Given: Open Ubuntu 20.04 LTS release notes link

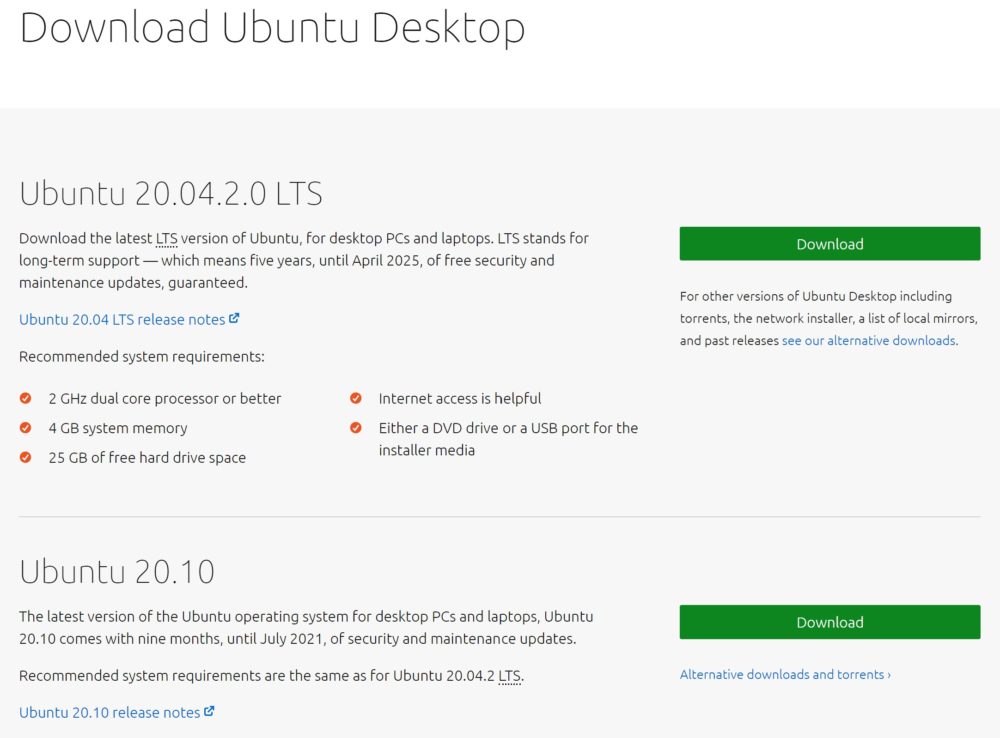Looking at the screenshot, I should click(x=122, y=320).
